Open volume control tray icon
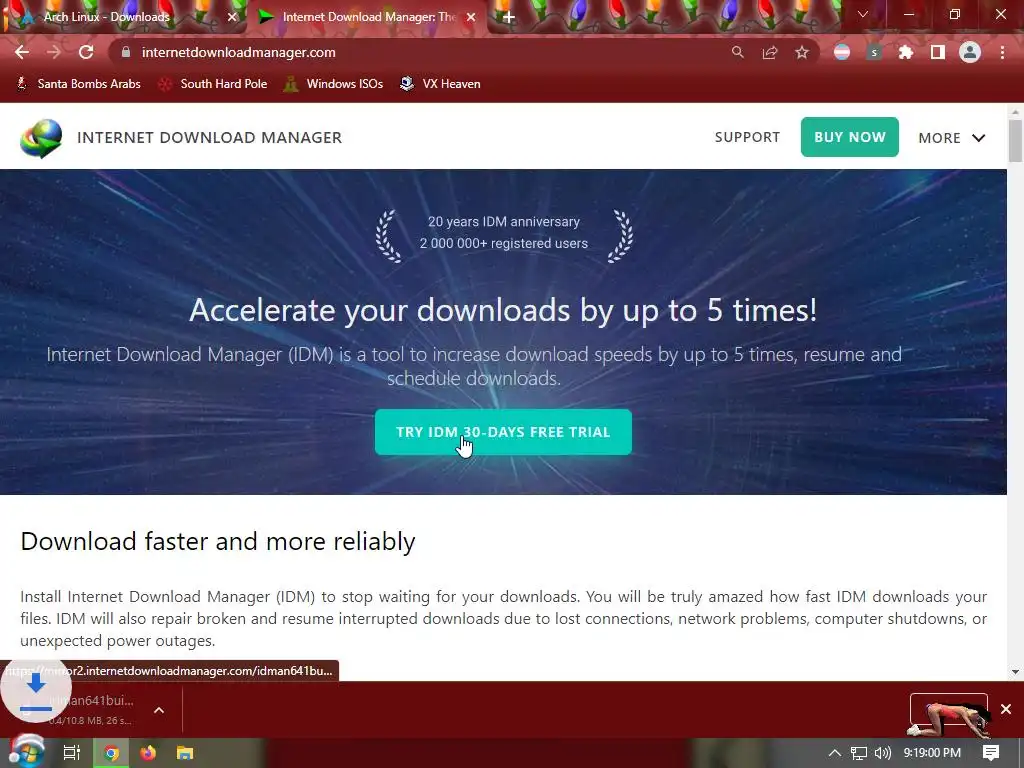This screenshot has width=1024, height=768. coord(882,753)
